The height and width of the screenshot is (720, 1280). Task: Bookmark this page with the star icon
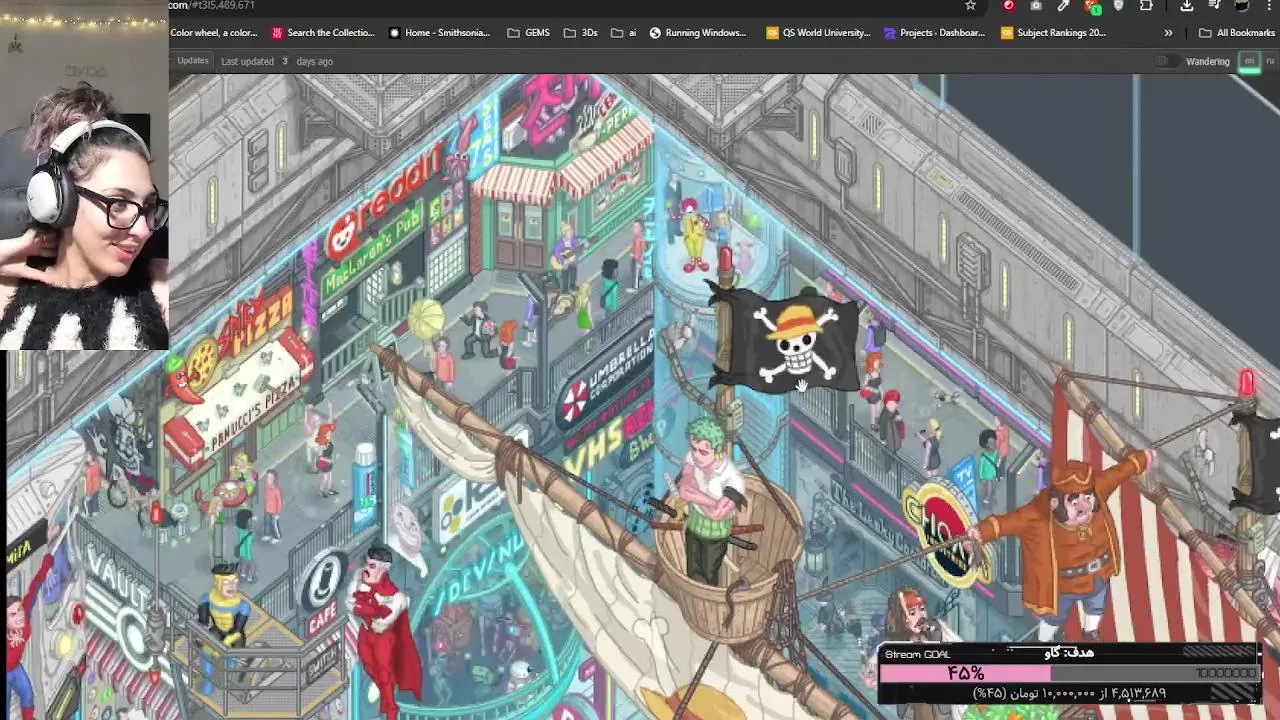tap(970, 5)
